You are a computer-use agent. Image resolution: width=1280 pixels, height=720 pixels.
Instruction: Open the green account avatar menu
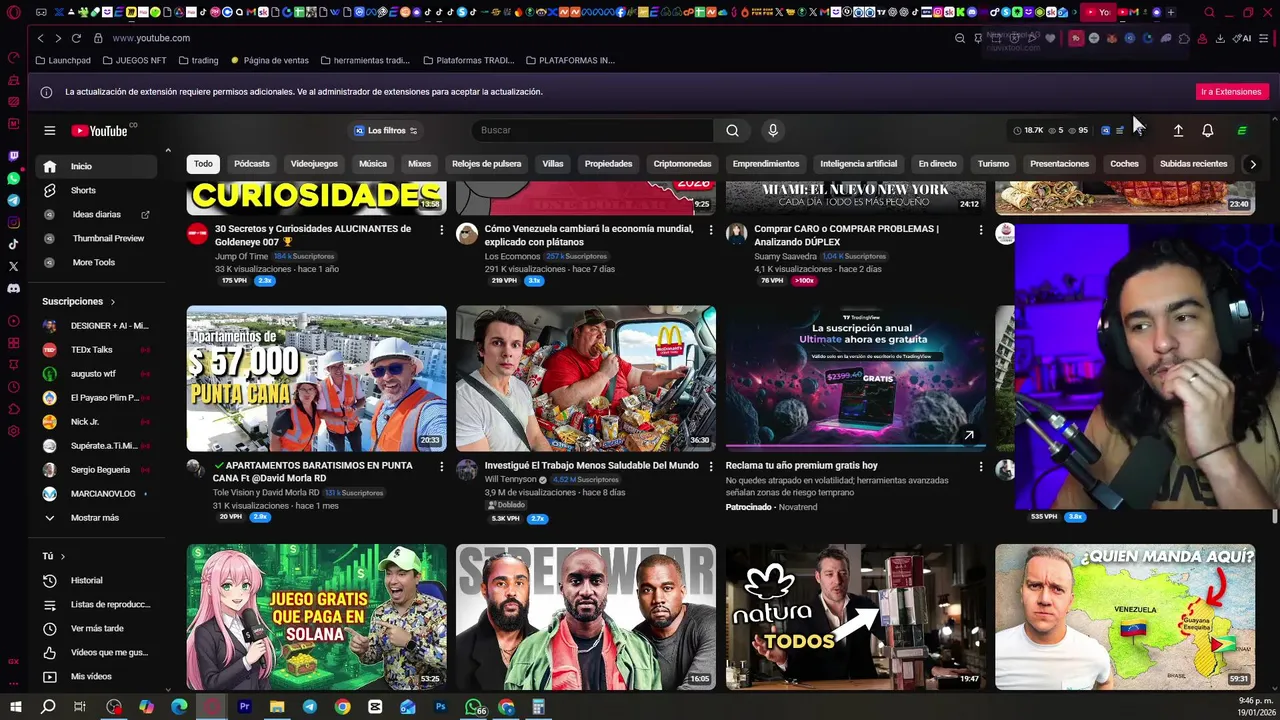[1241, 130]
